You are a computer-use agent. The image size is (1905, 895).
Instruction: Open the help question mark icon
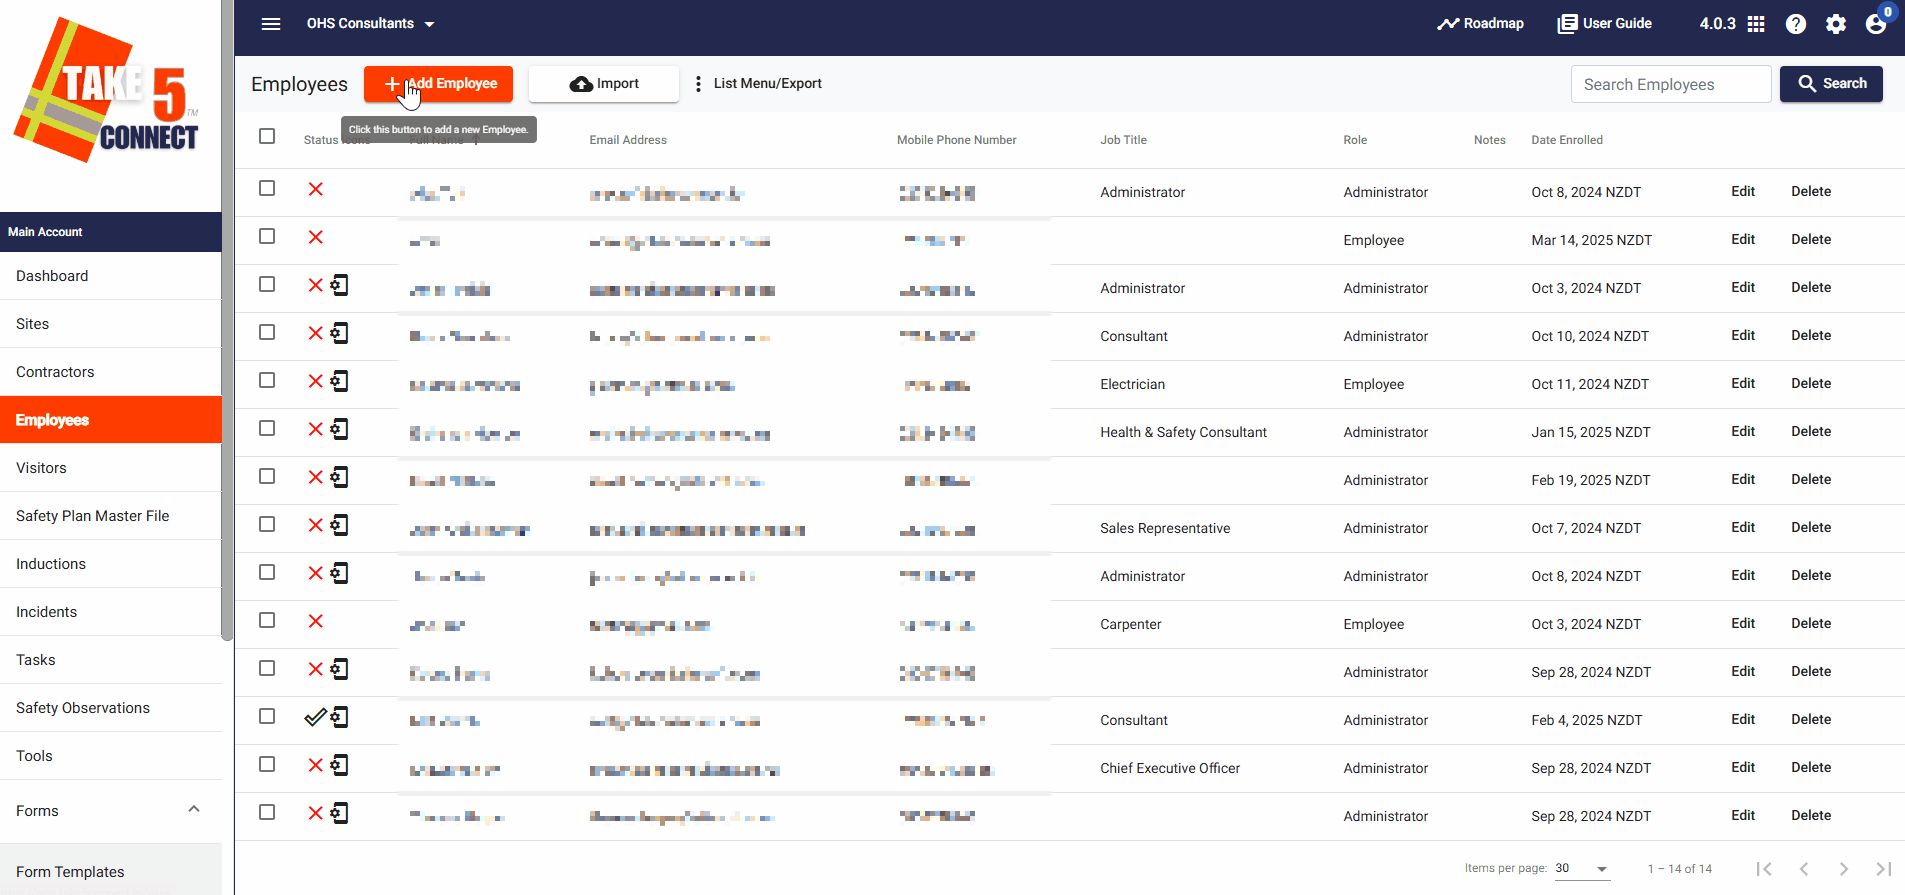coord(1796,24)
